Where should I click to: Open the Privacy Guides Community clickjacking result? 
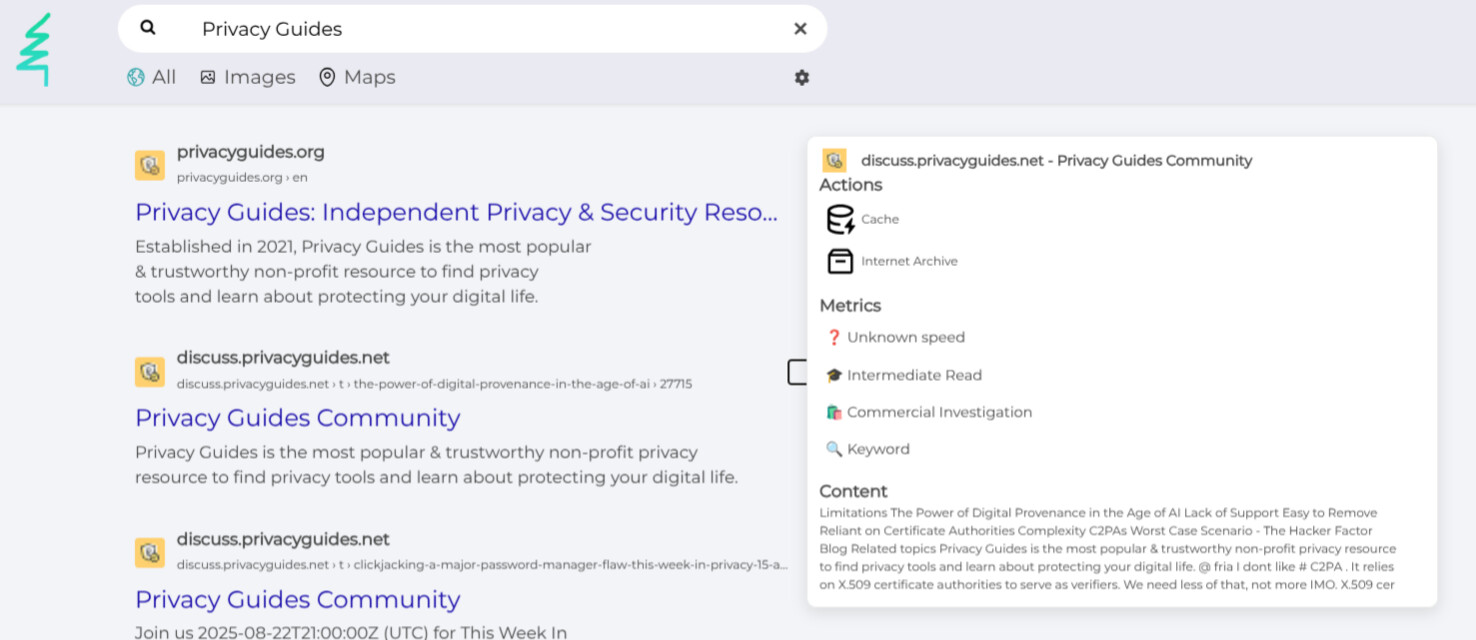pos(298,600)
